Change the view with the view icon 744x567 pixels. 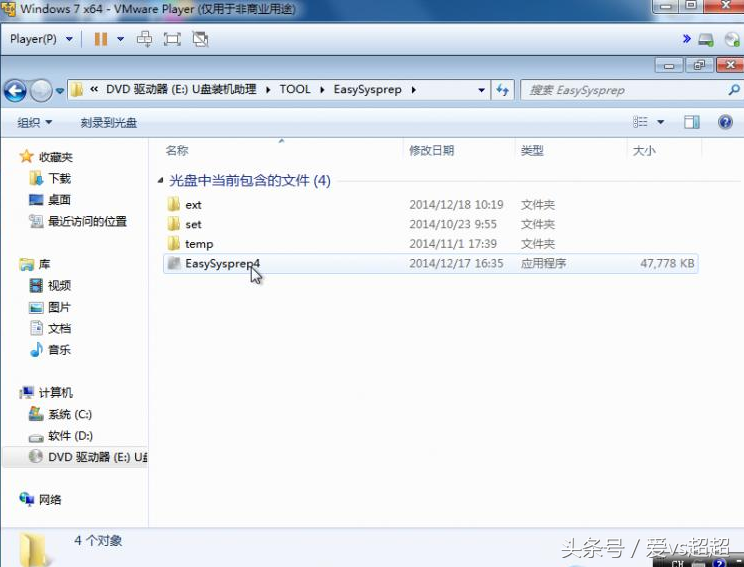(x=640, y=122)
